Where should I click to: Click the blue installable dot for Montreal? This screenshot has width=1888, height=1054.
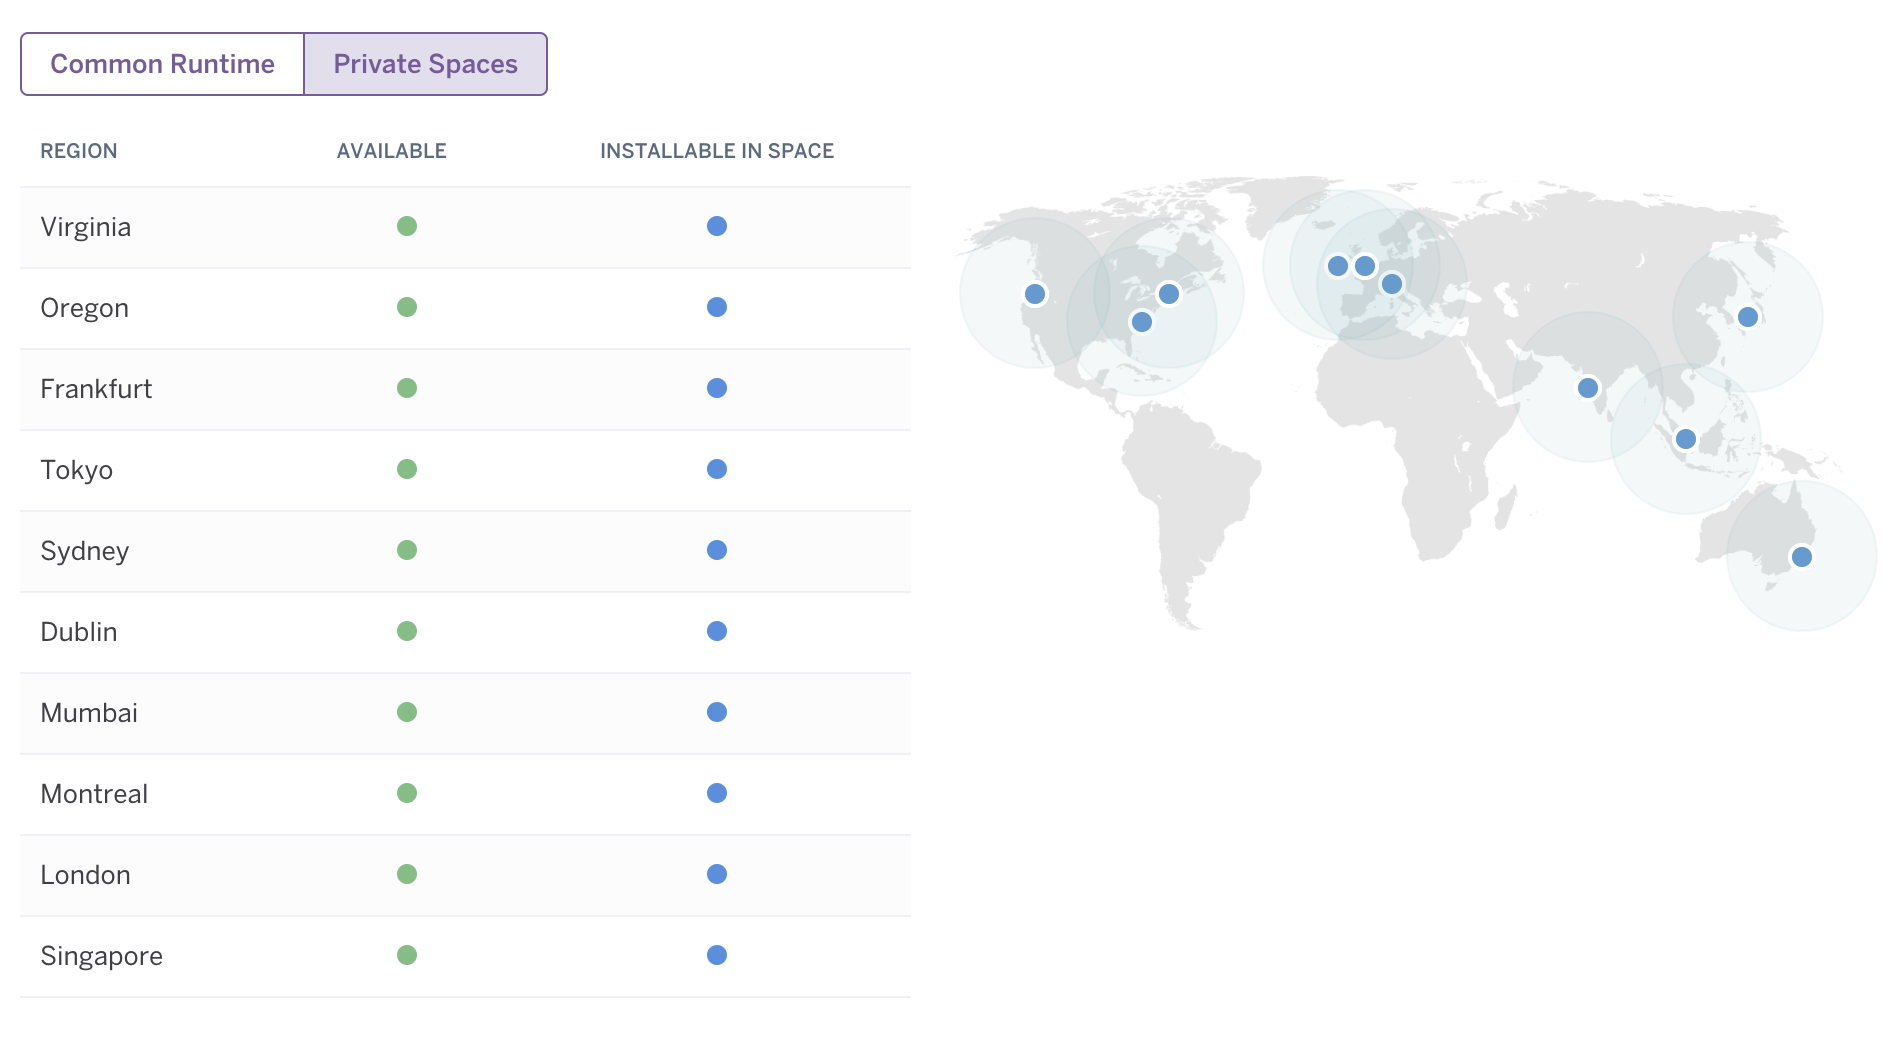coord(717,793)
